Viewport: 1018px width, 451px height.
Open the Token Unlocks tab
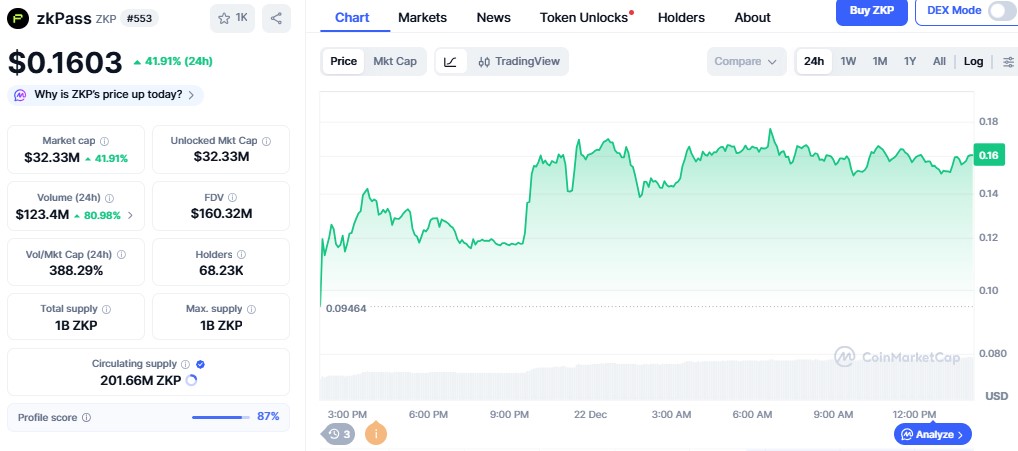pos(584,18)
